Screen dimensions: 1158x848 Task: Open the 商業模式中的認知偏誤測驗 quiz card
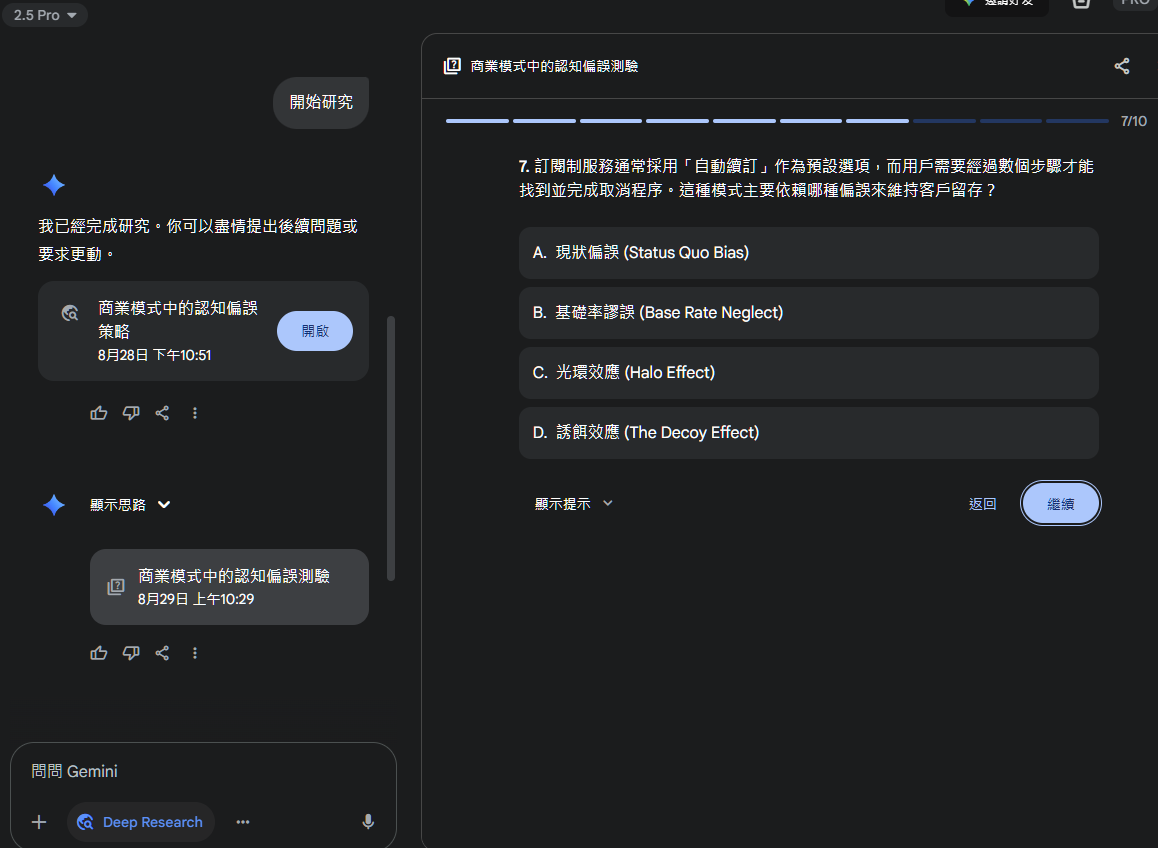click(229, 587)
